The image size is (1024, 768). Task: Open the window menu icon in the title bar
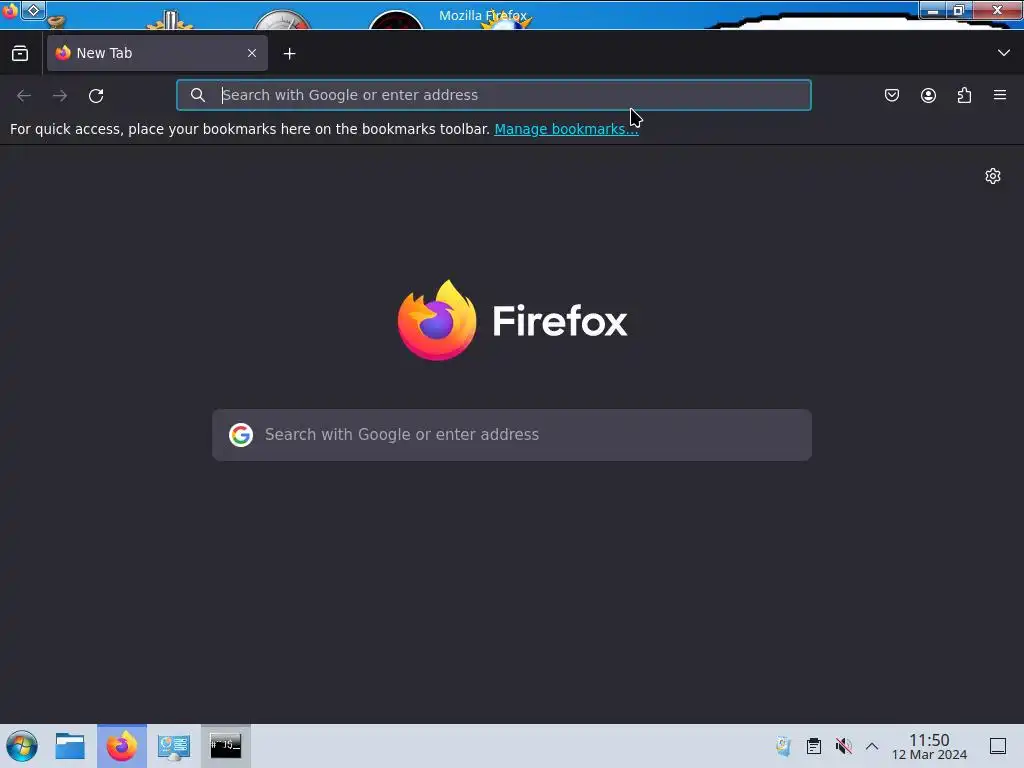click(x=10, y=10)
